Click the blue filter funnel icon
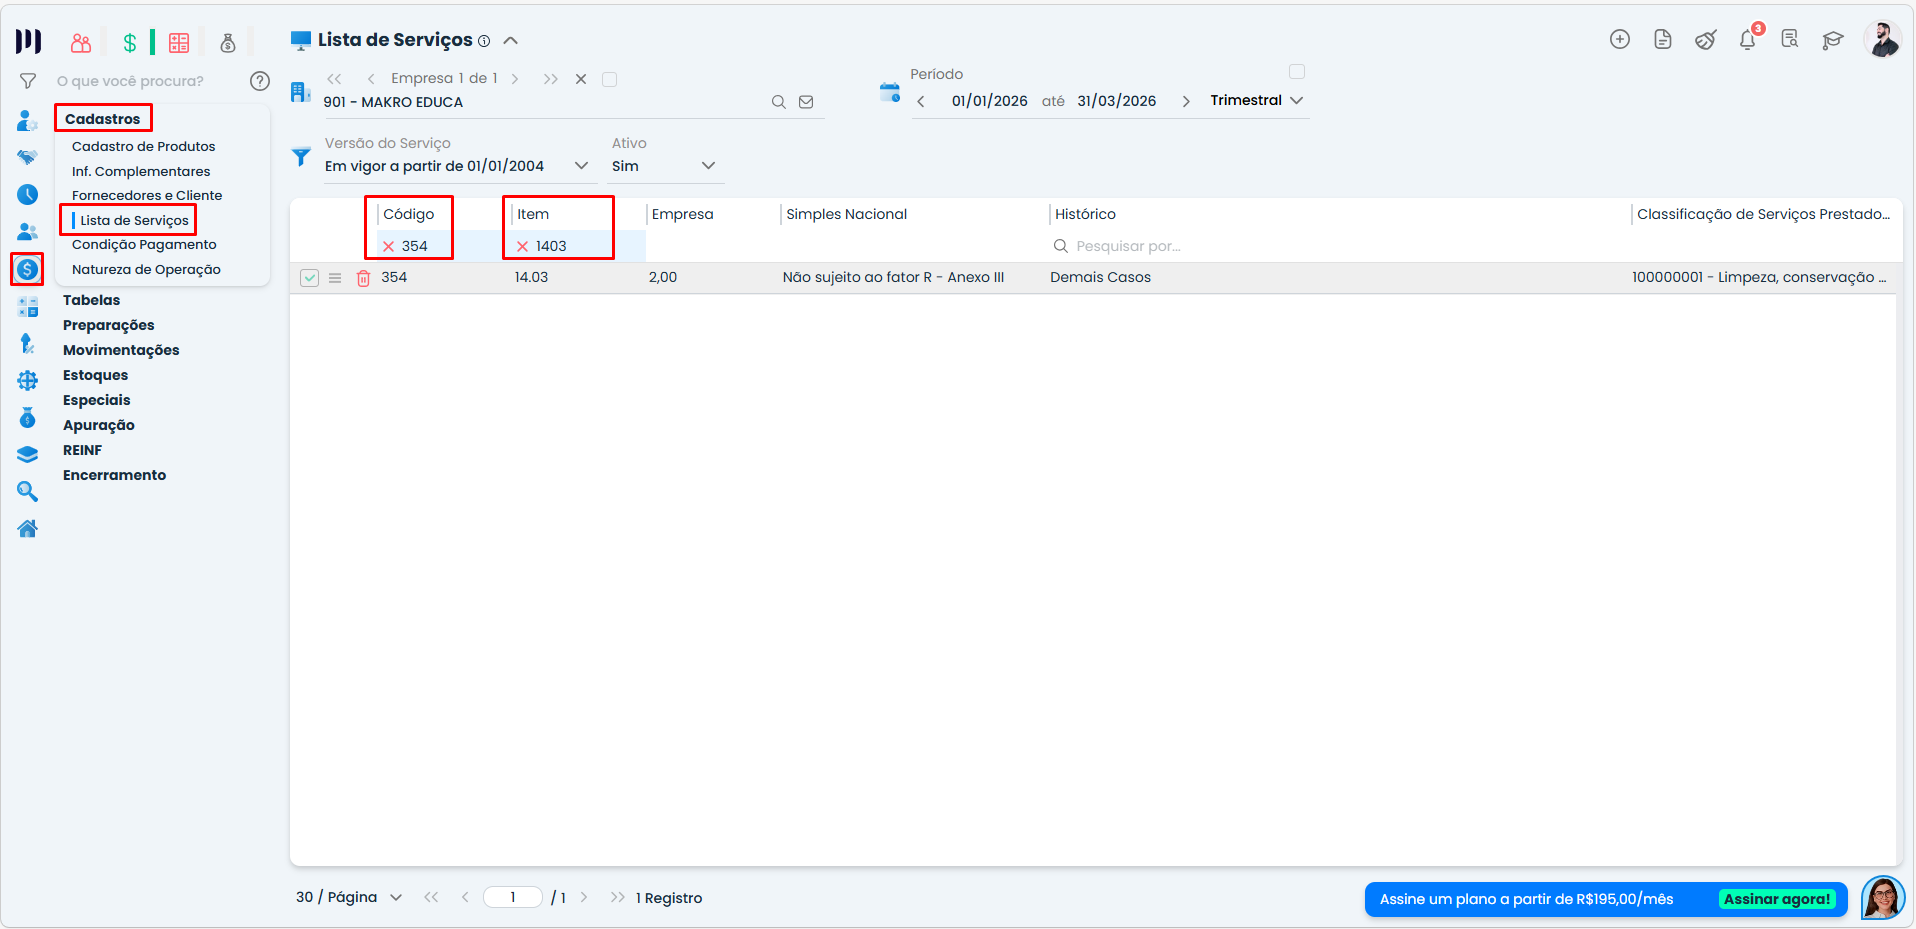 300,157
